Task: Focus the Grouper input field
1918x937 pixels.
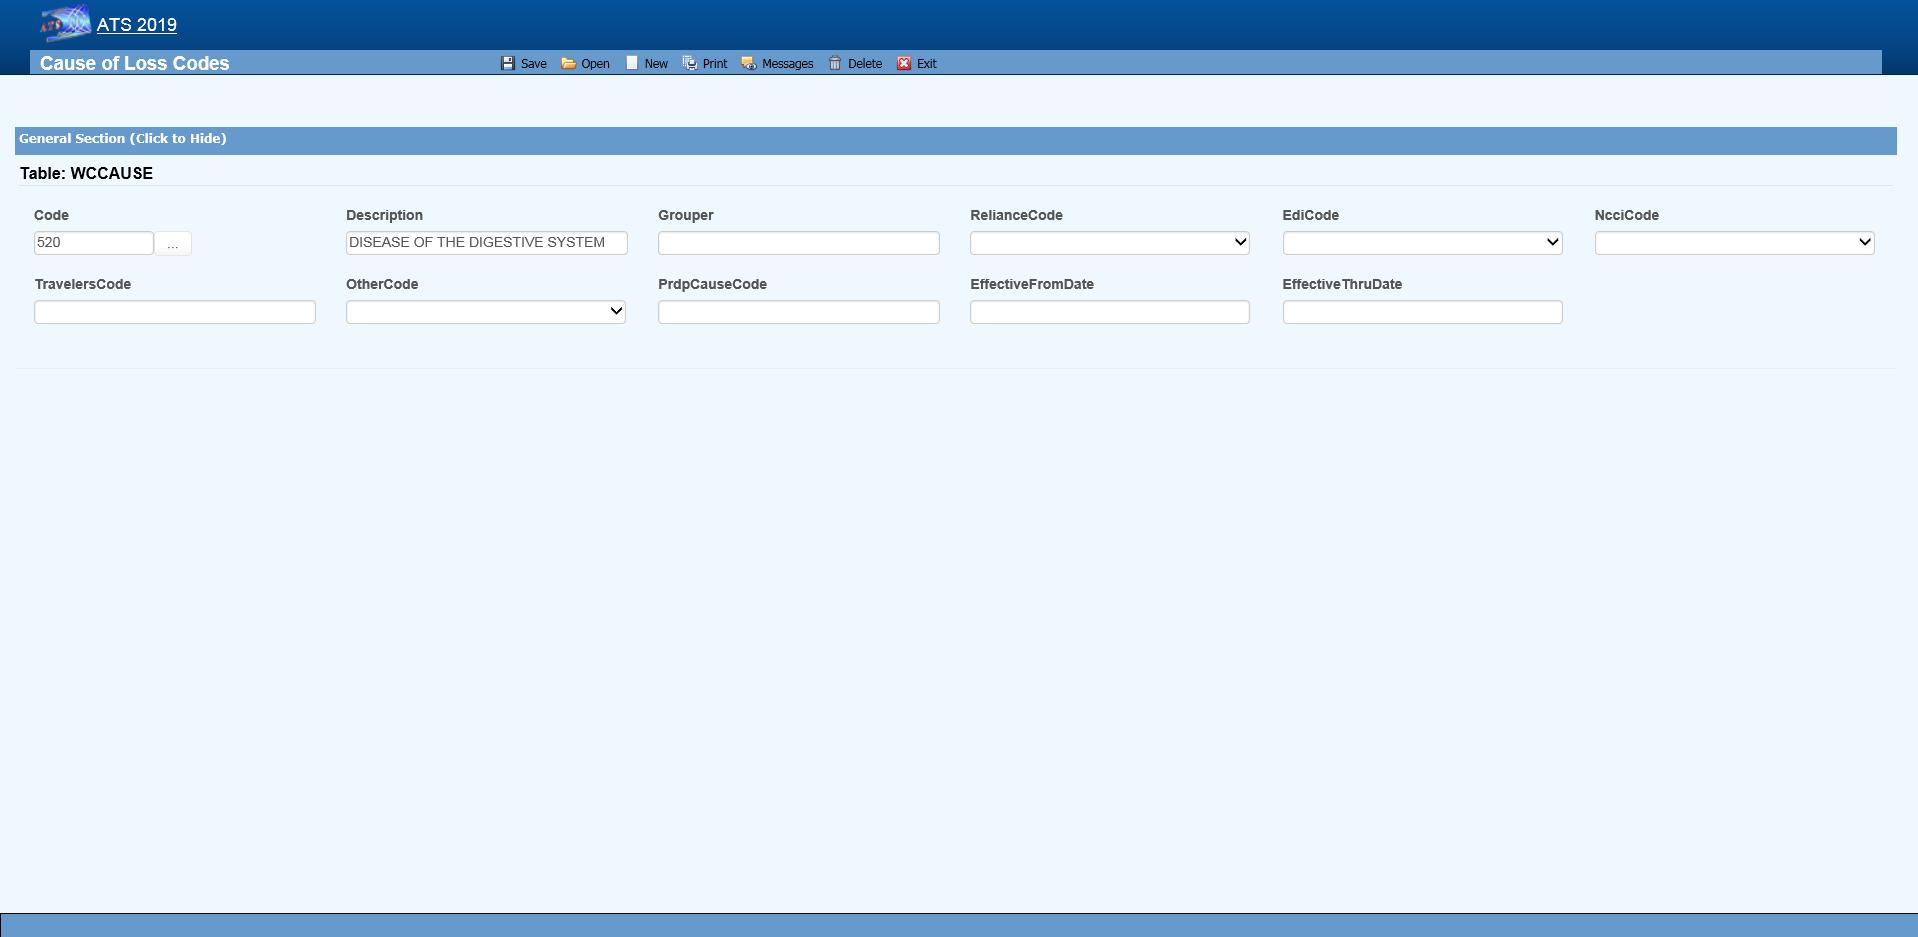Action: click(x=798, y=243)
